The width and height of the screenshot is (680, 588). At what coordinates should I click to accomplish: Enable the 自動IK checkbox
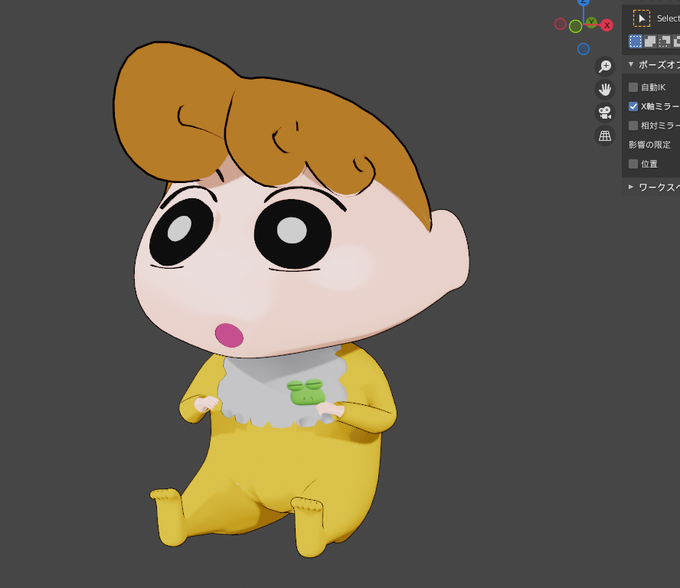[x=633, y=87]
